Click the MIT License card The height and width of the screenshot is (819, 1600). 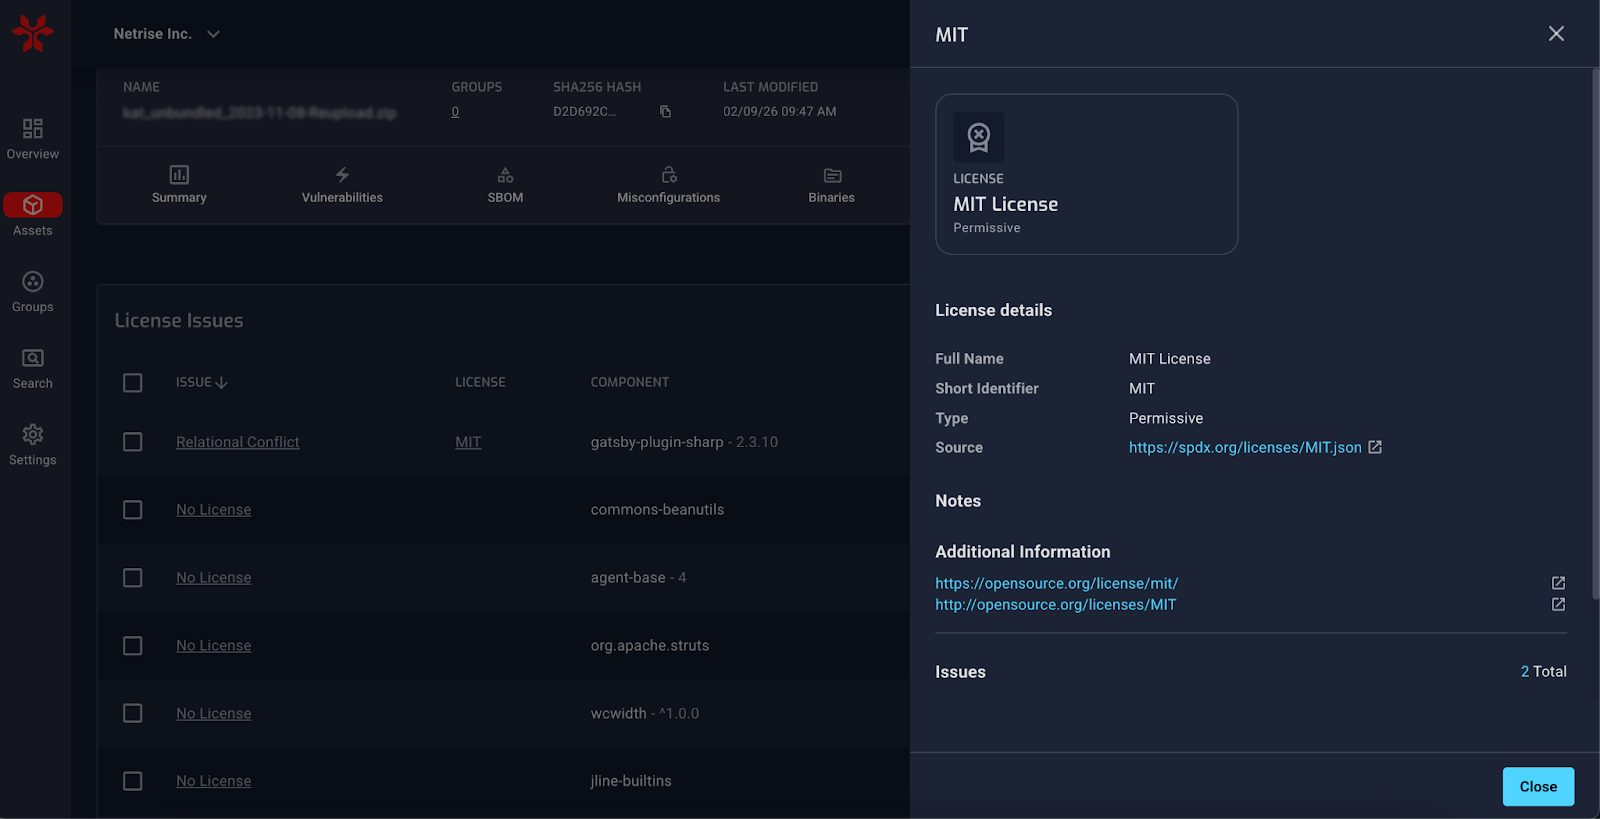(x=1086, y=174)
